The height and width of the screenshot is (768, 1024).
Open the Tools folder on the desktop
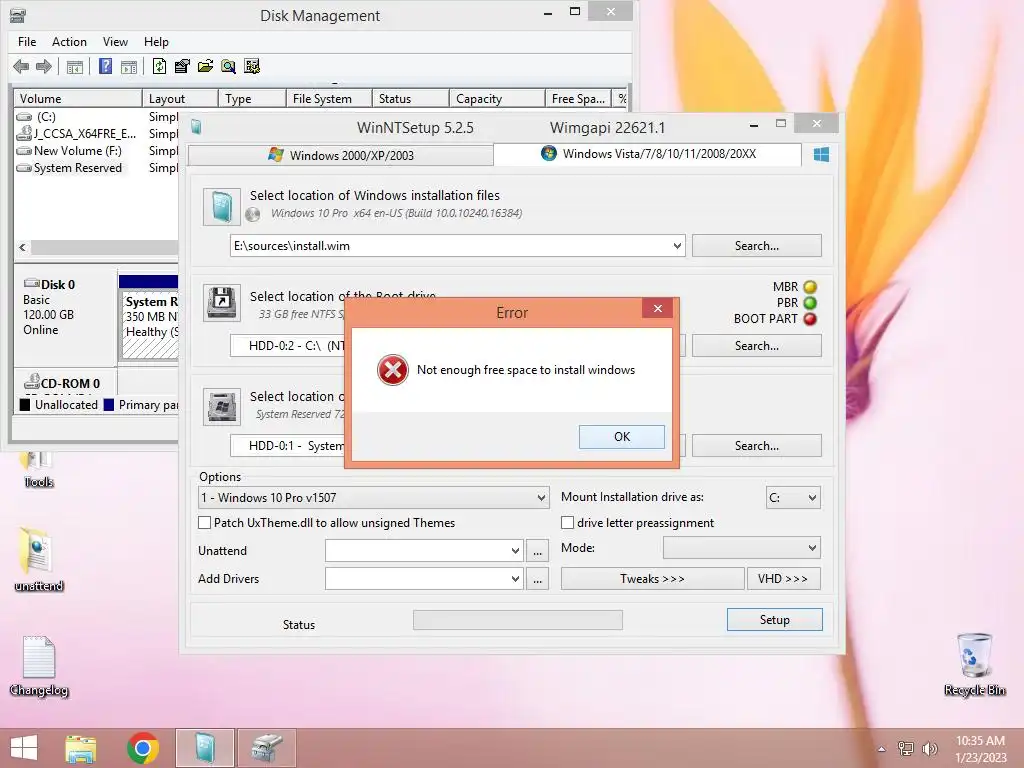pos(38,469)
